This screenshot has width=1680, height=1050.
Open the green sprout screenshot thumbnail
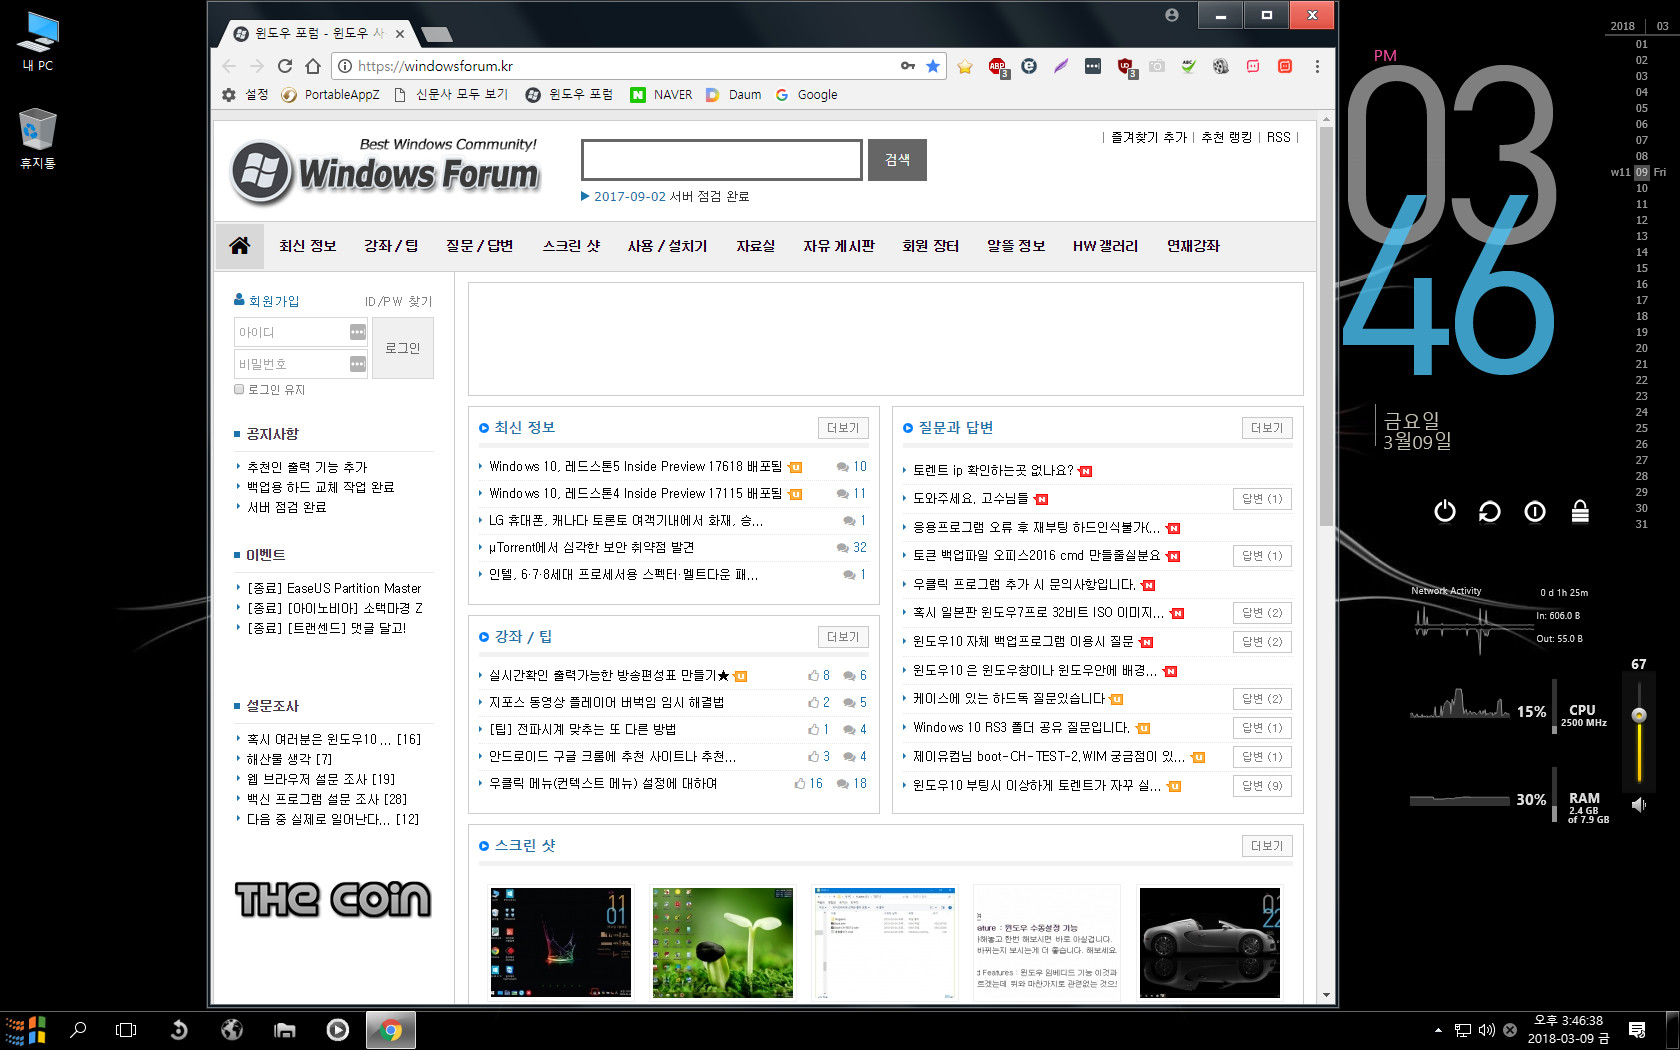[x=723, y=942]
